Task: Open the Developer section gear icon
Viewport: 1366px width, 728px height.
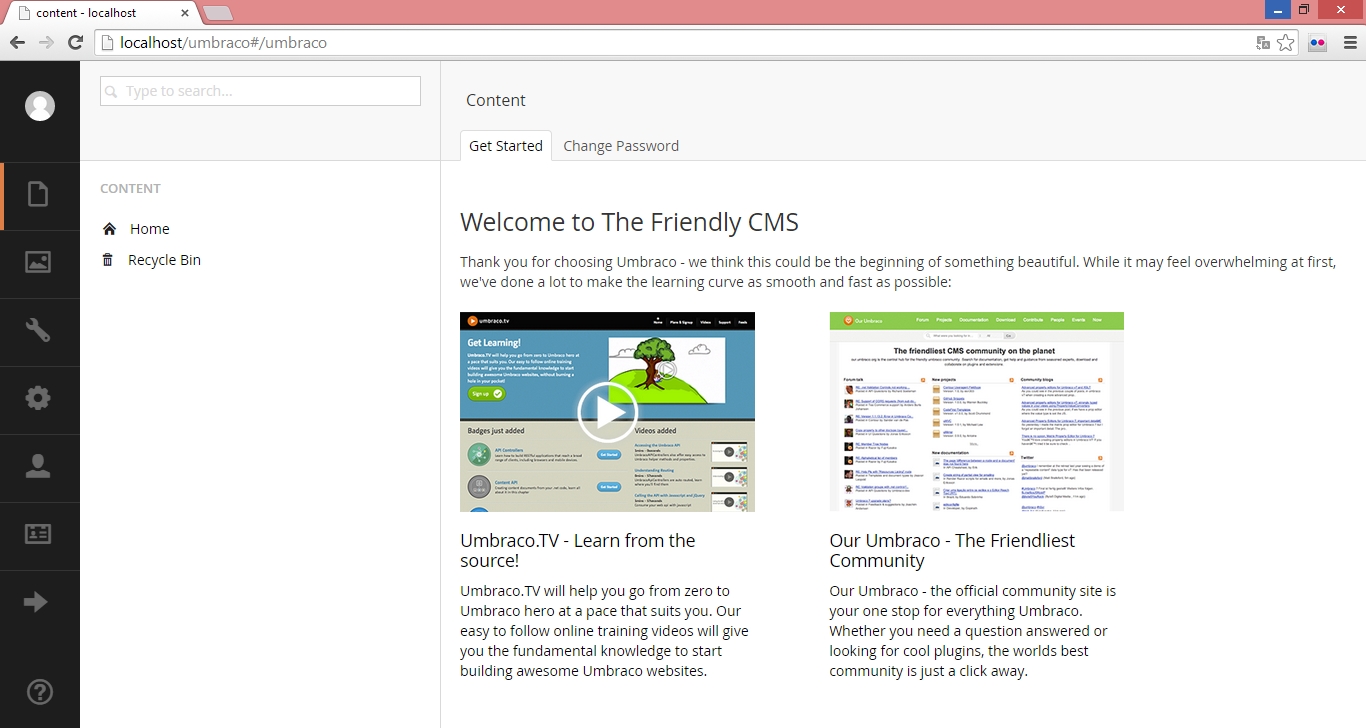Action: coord(38,398)
